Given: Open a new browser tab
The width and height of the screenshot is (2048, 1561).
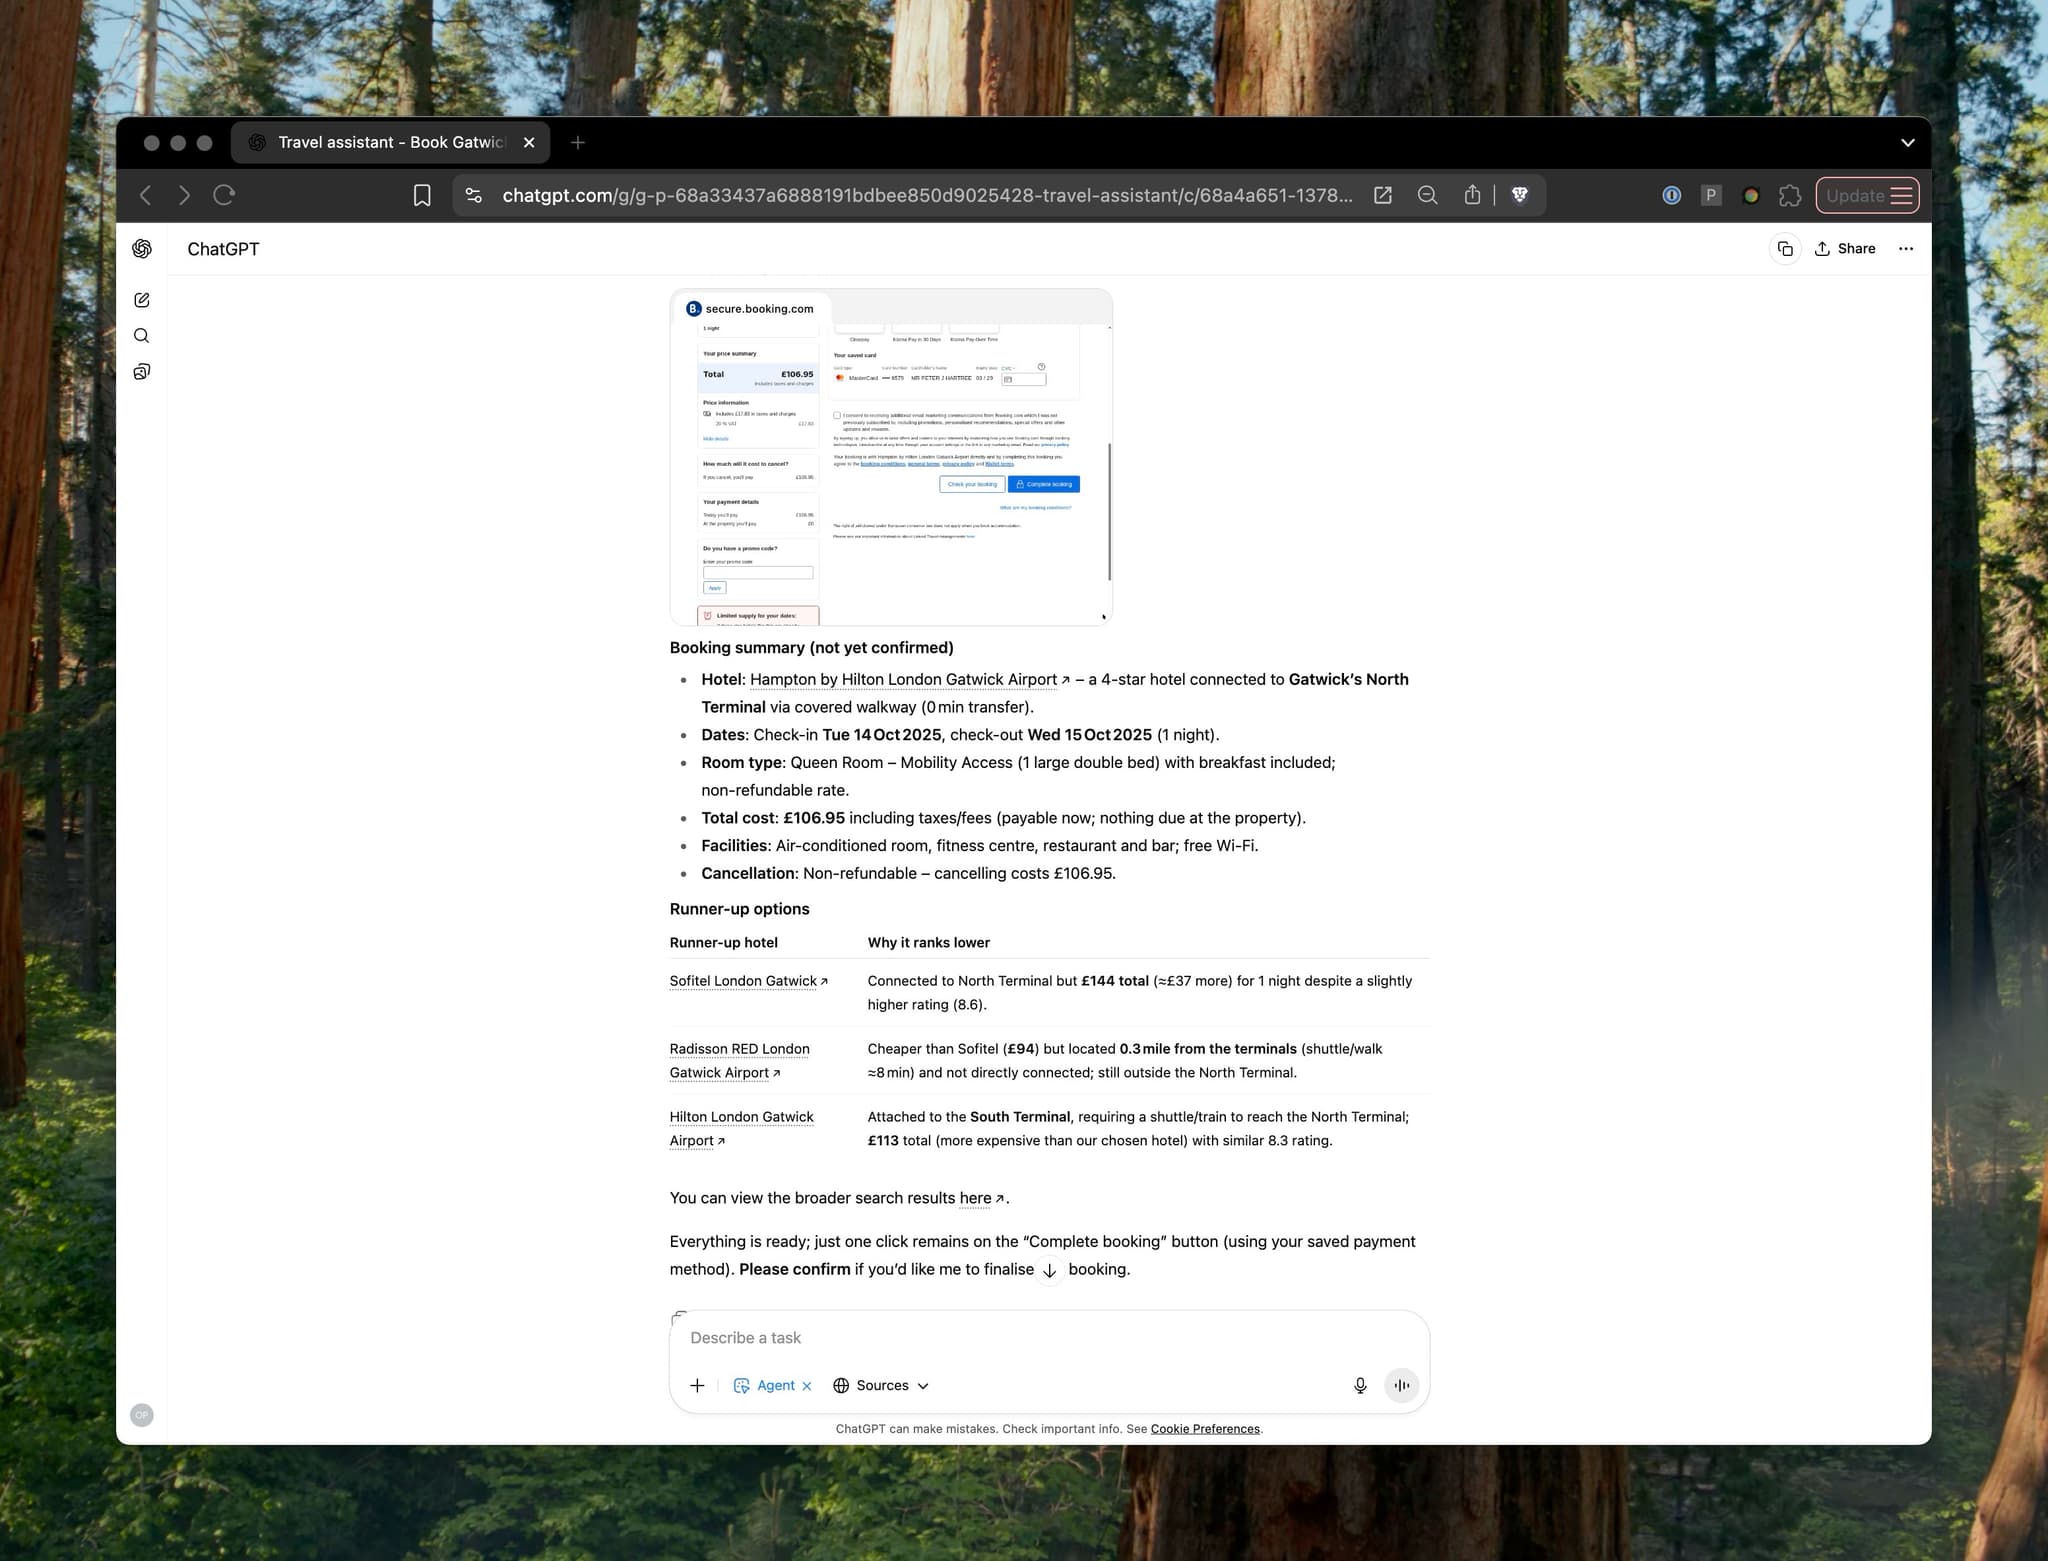Looking at the screenshot, I should [578, 143].
